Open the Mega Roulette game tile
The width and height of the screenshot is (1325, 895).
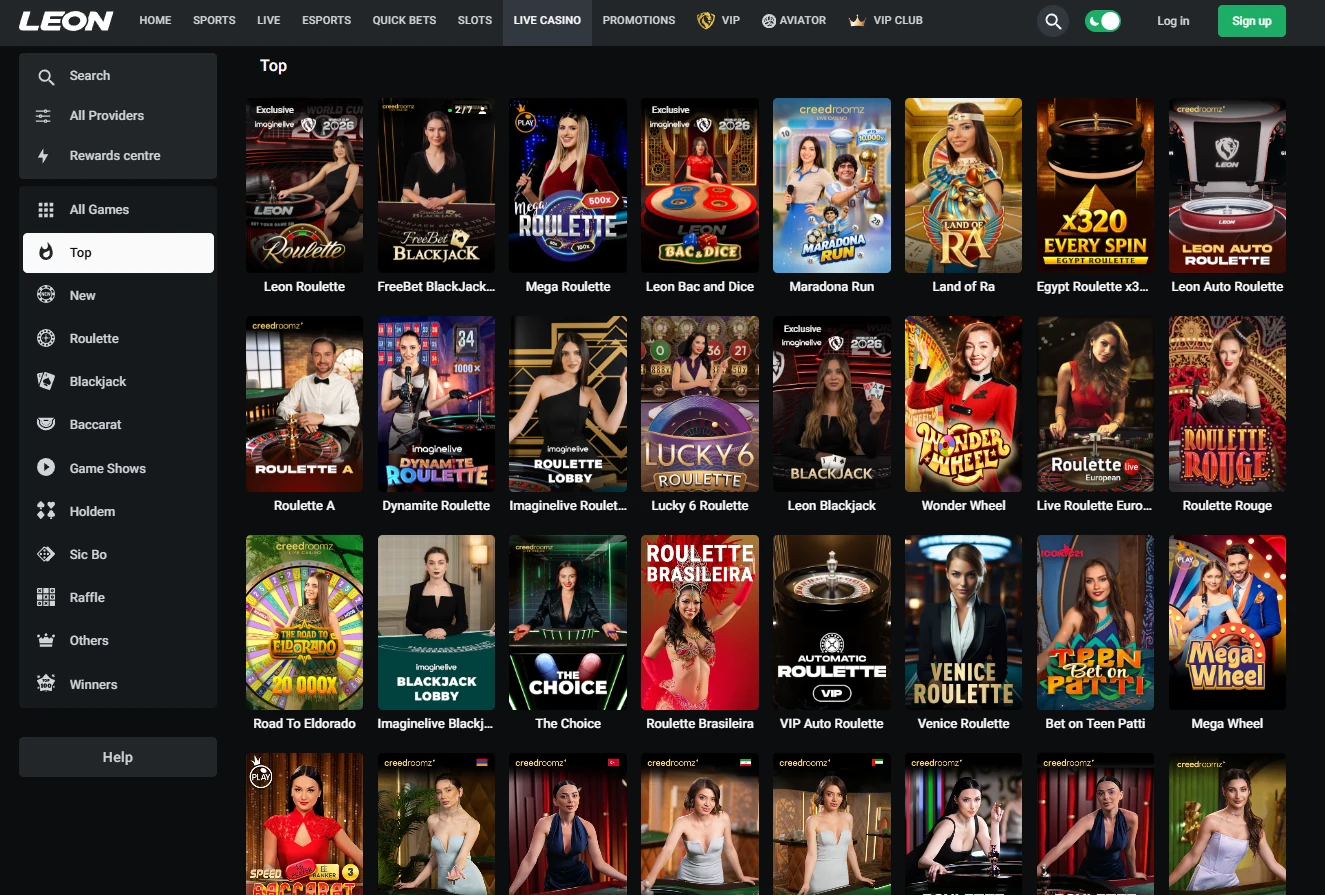tap(568, 186)
